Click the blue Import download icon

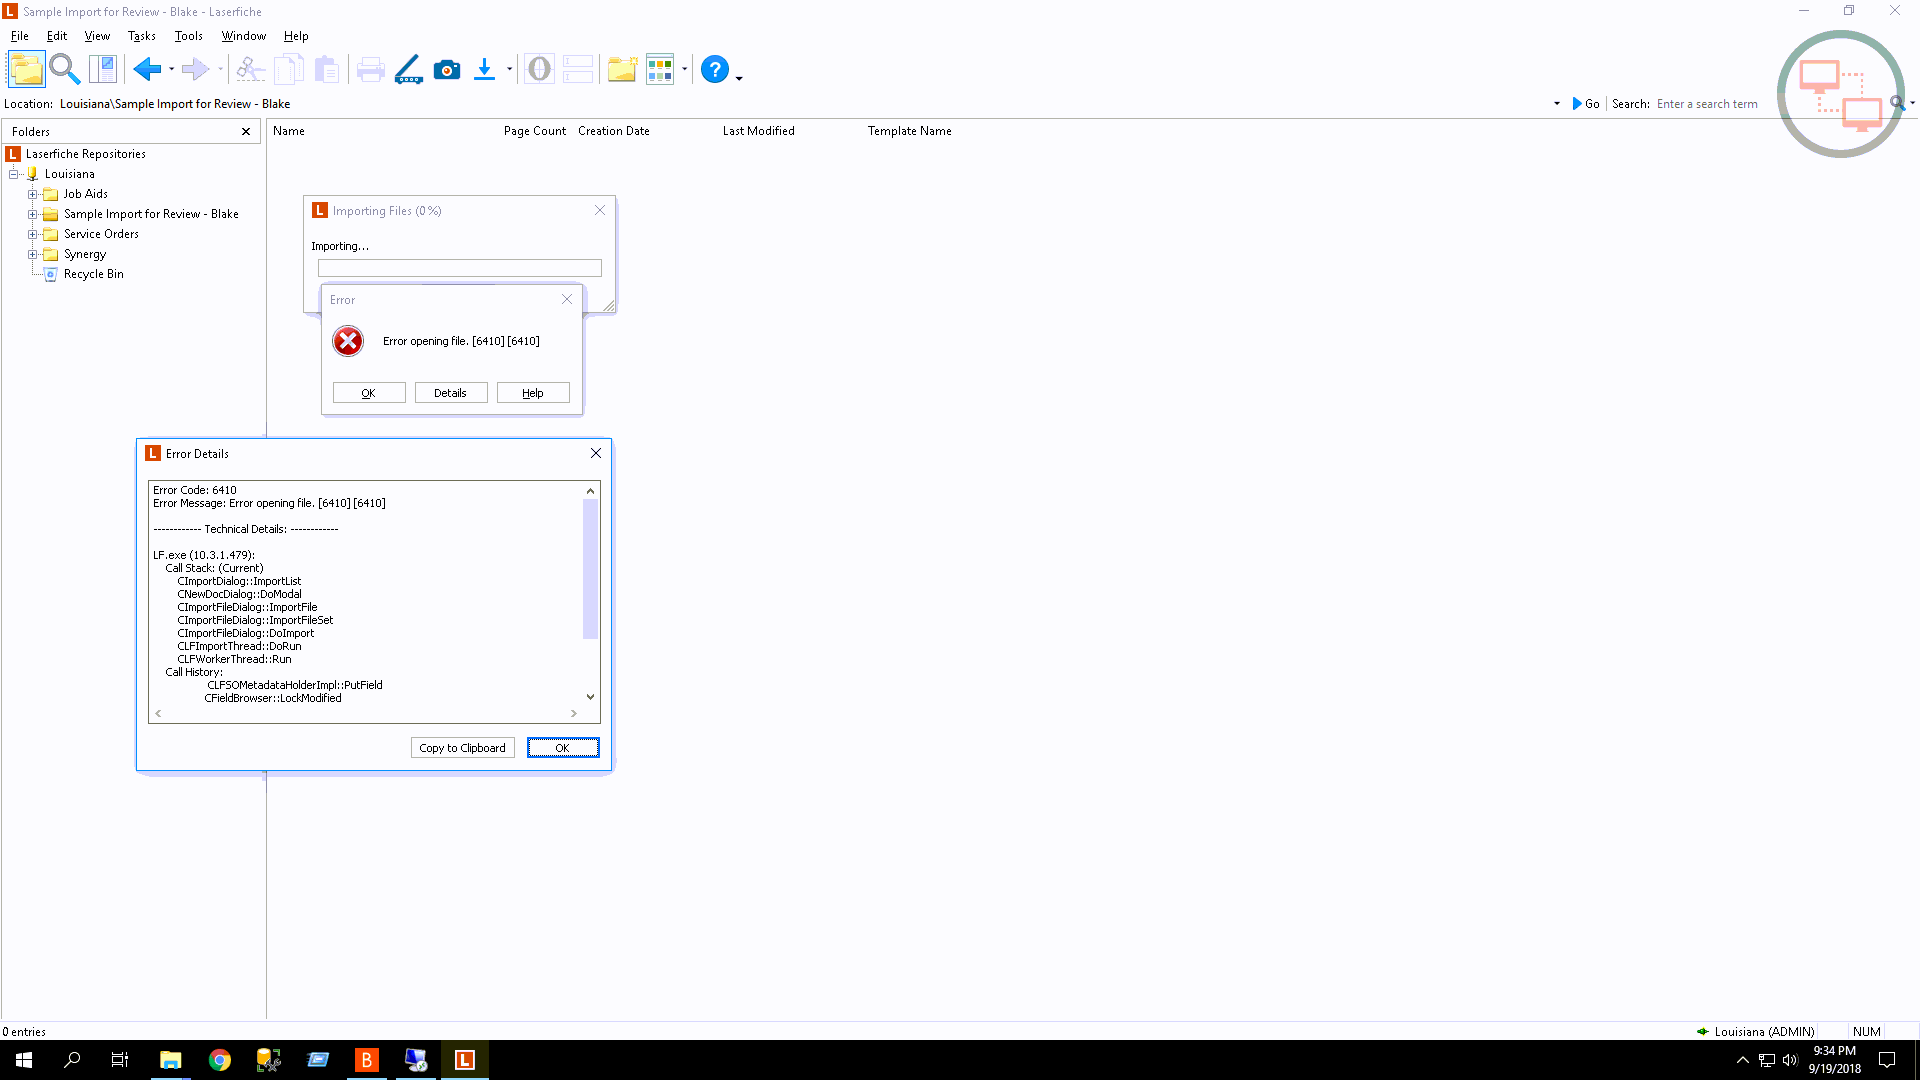point(484,69)
